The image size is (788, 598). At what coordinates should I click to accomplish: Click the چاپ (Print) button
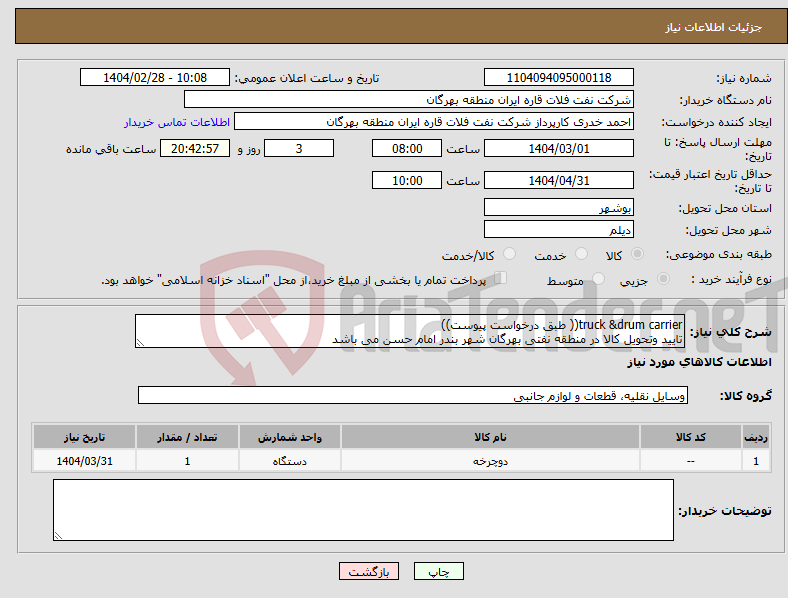(438, 571)
